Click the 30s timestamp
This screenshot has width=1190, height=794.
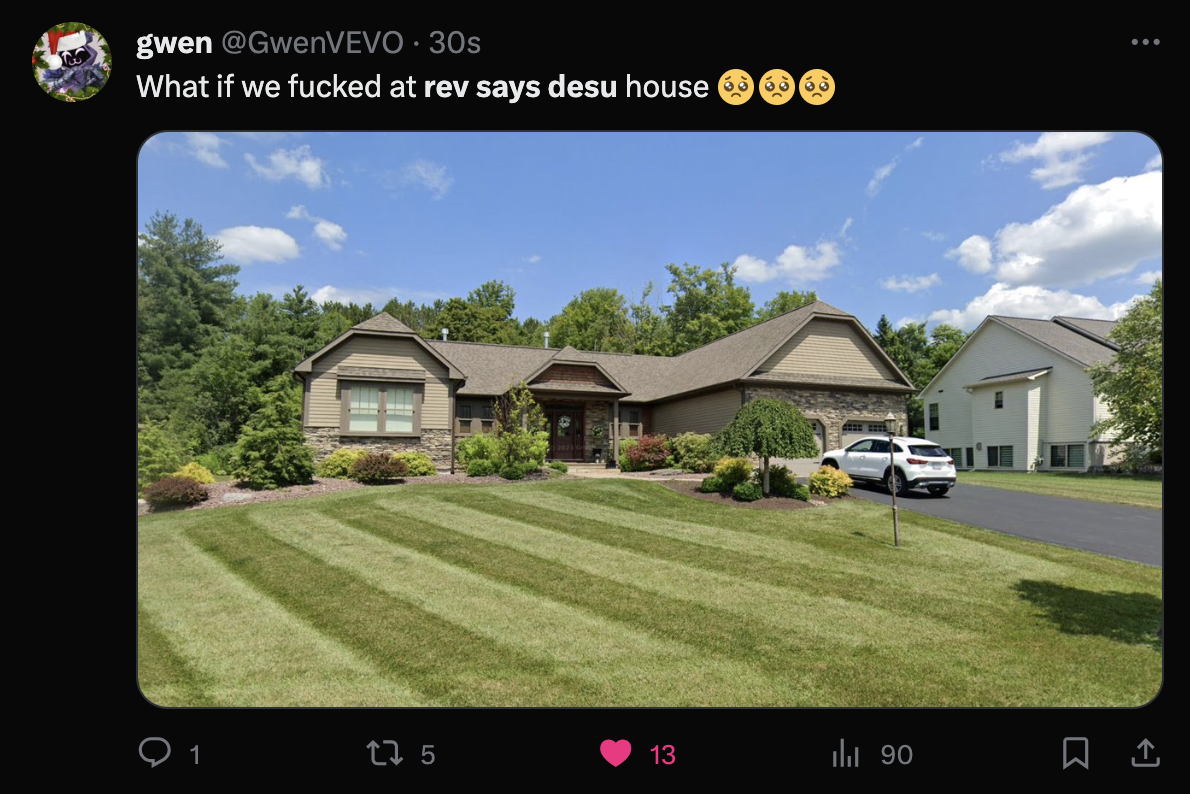click(x=455, y=43)
